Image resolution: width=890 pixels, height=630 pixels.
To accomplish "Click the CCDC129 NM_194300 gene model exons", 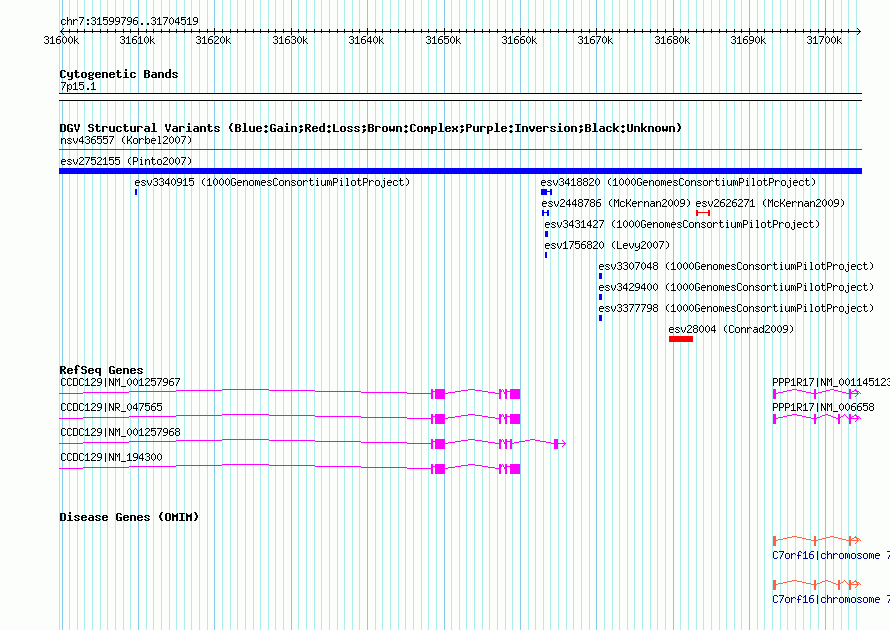I will click(x=476, y=469).
